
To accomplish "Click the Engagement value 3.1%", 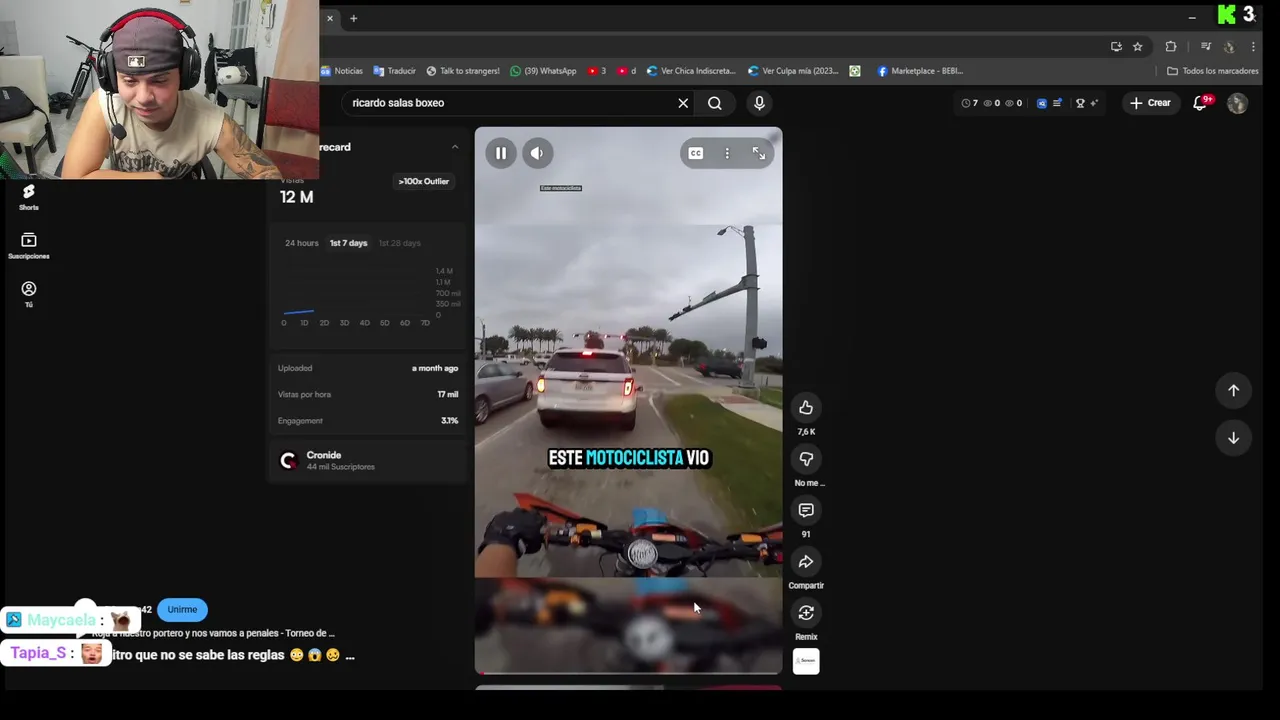I will point(450,421).
